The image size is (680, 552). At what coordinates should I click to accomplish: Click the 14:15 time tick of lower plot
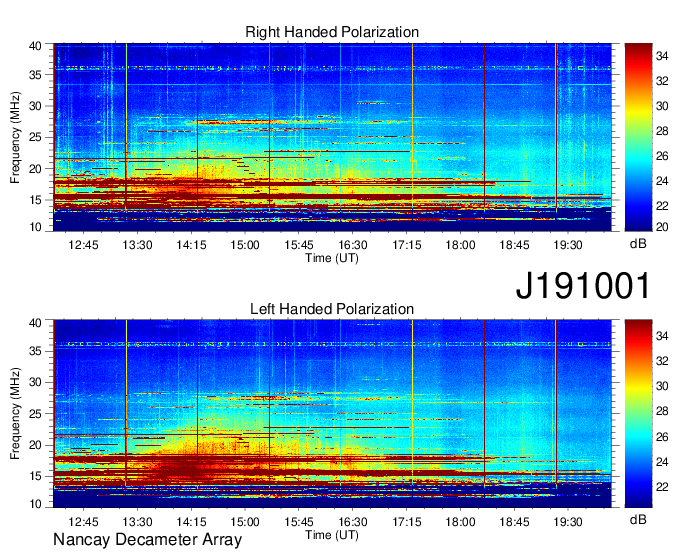(x=191, y=522)
